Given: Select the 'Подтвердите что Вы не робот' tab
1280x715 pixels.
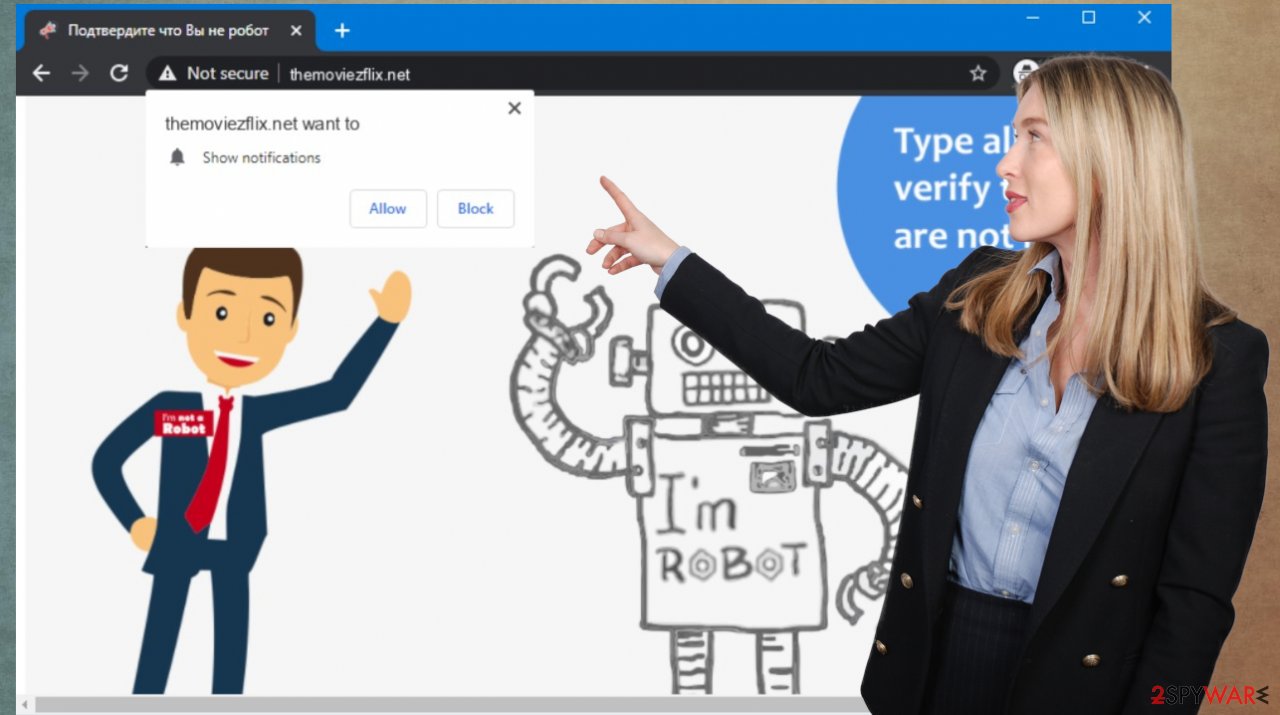Looking at the screenshot, I should click(168, 31).
